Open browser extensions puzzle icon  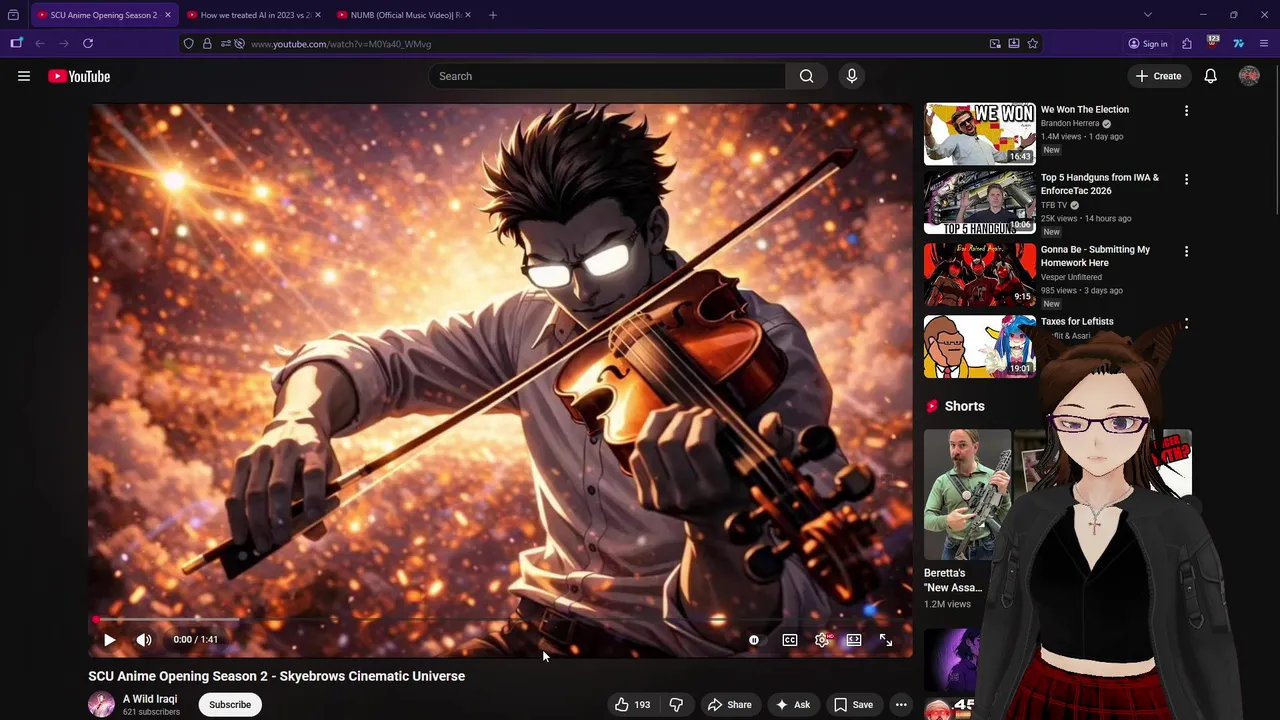[x=1187, y=44]
